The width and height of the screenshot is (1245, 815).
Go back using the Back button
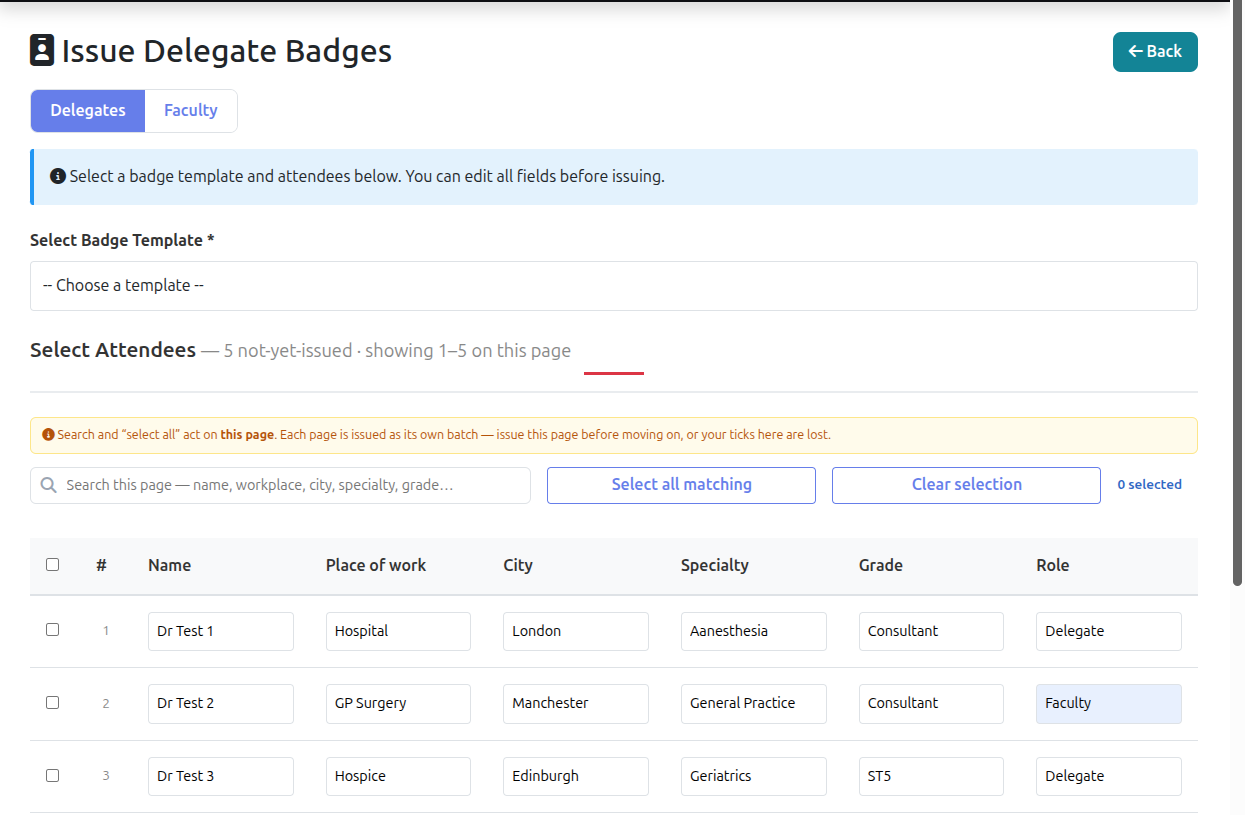click(1155, 52)
